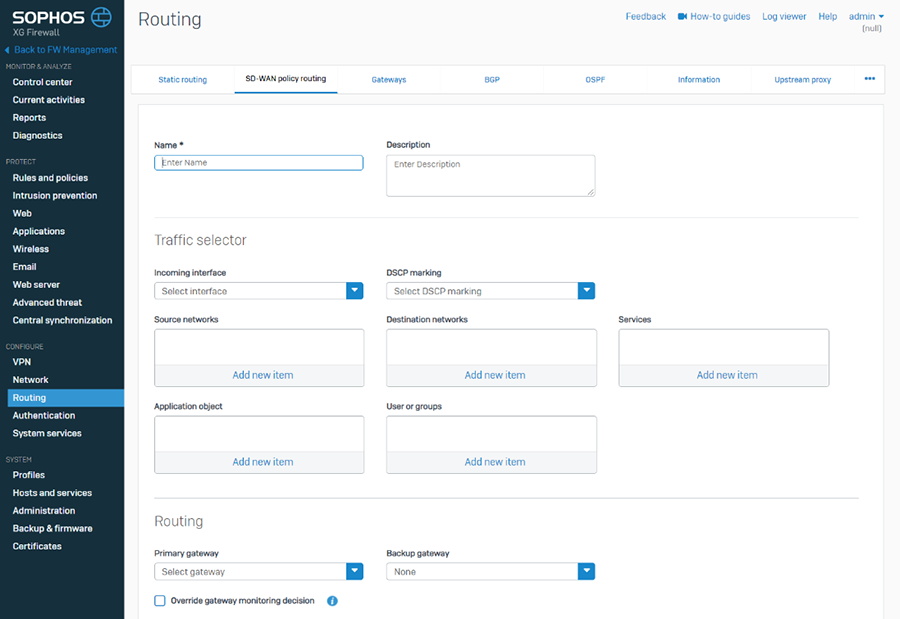Open the three-dots more tabs menu
Viewport: 900px width, 619px height.
click(x=869, y=79)
